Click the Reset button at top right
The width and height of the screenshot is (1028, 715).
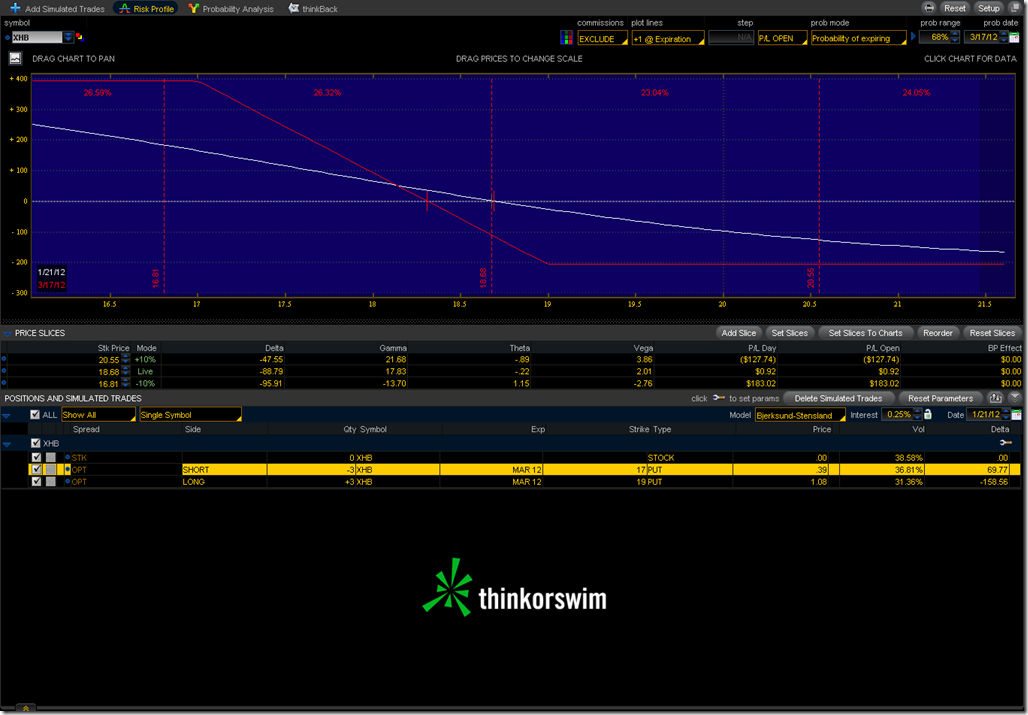point(954,8)
